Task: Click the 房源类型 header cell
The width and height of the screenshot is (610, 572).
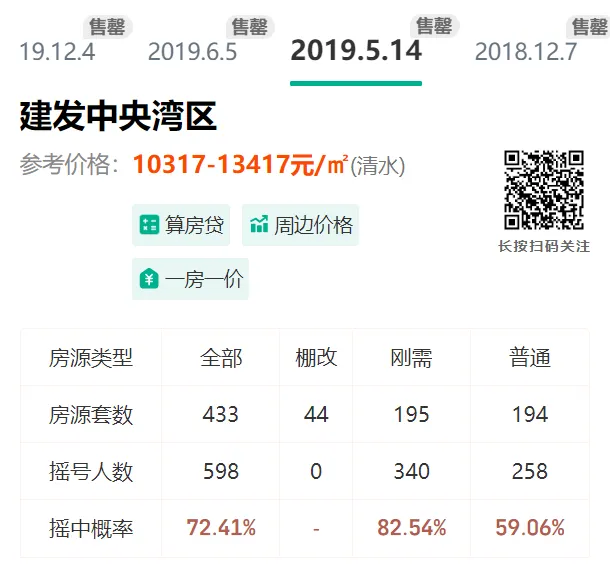Action: 91,358
